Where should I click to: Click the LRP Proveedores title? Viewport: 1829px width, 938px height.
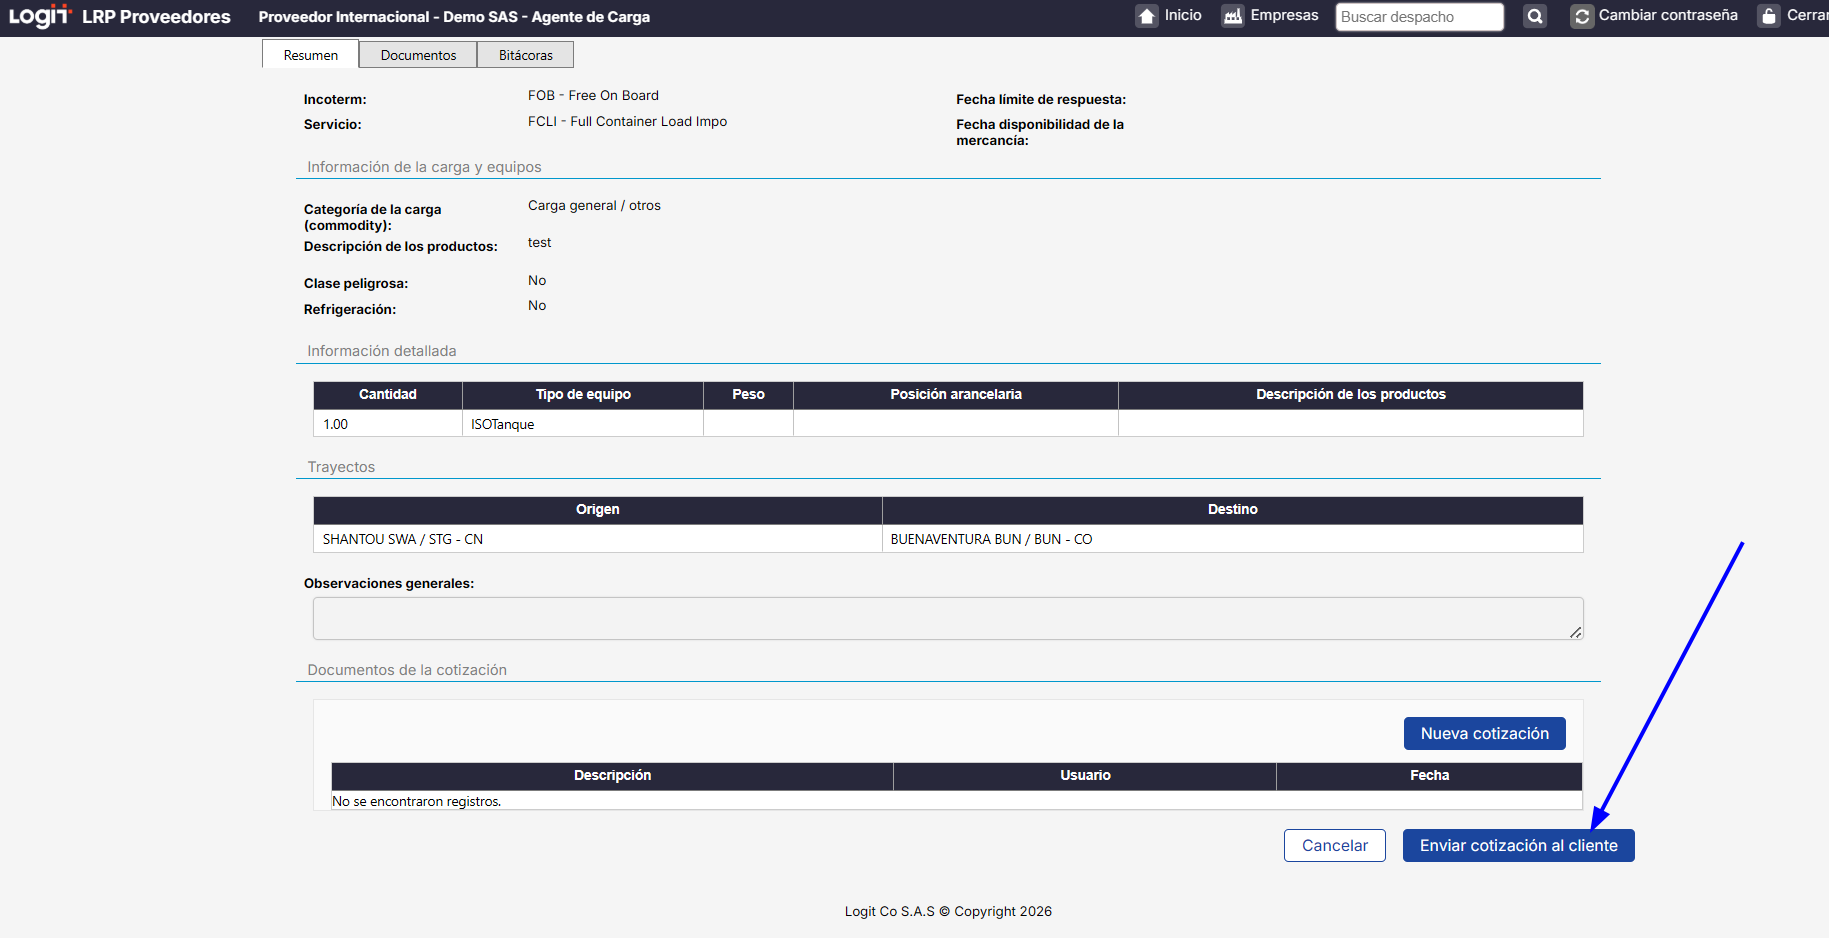(x=156, y=17)
